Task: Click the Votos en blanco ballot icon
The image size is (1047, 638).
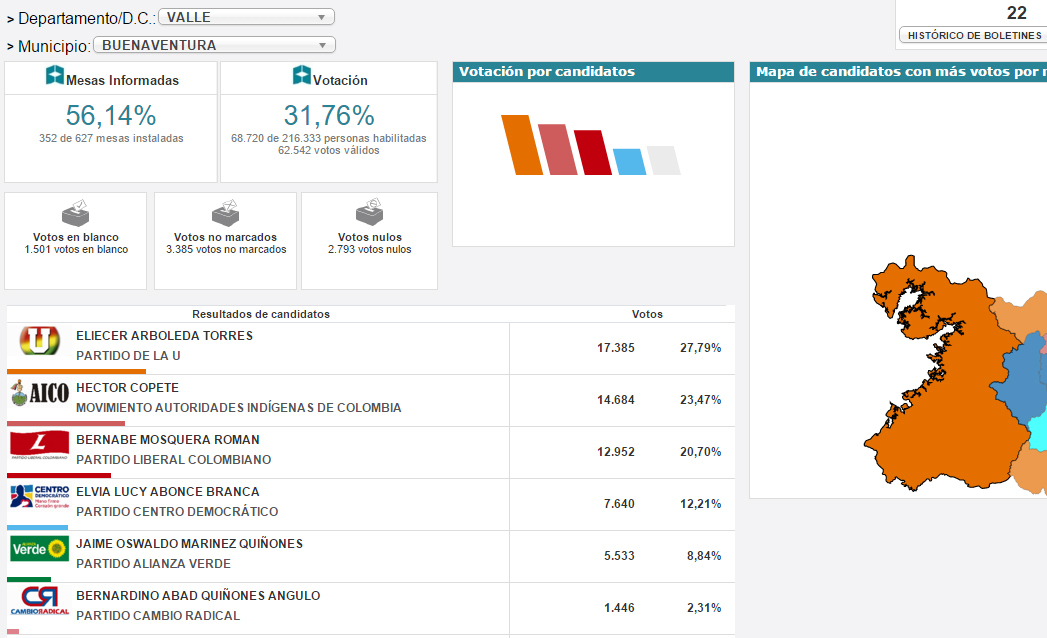Action: [x=76, y=212]
